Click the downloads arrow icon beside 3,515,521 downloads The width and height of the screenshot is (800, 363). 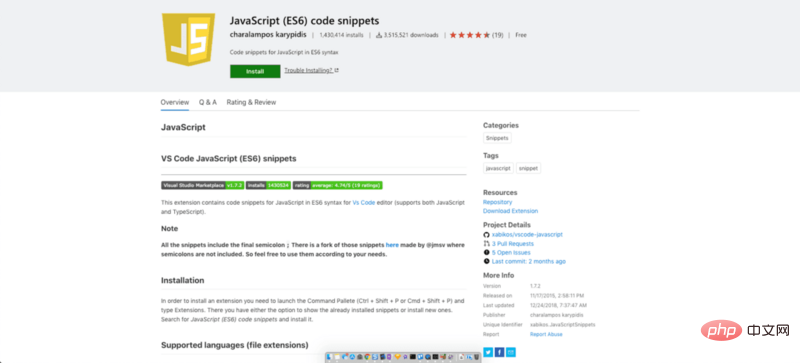[x=379, y=35]
